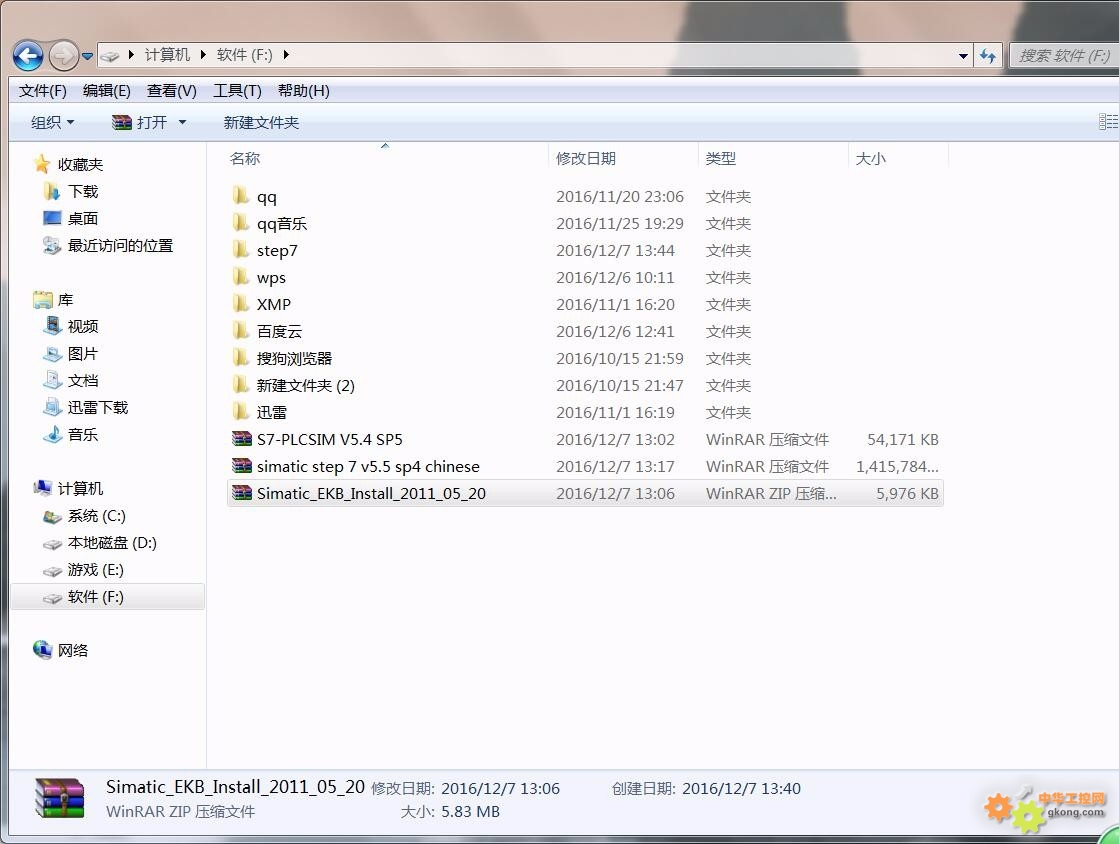Click 创建日期 value in details pane
The height and width of the screenshot is (844, 1119).
[741, 789]
